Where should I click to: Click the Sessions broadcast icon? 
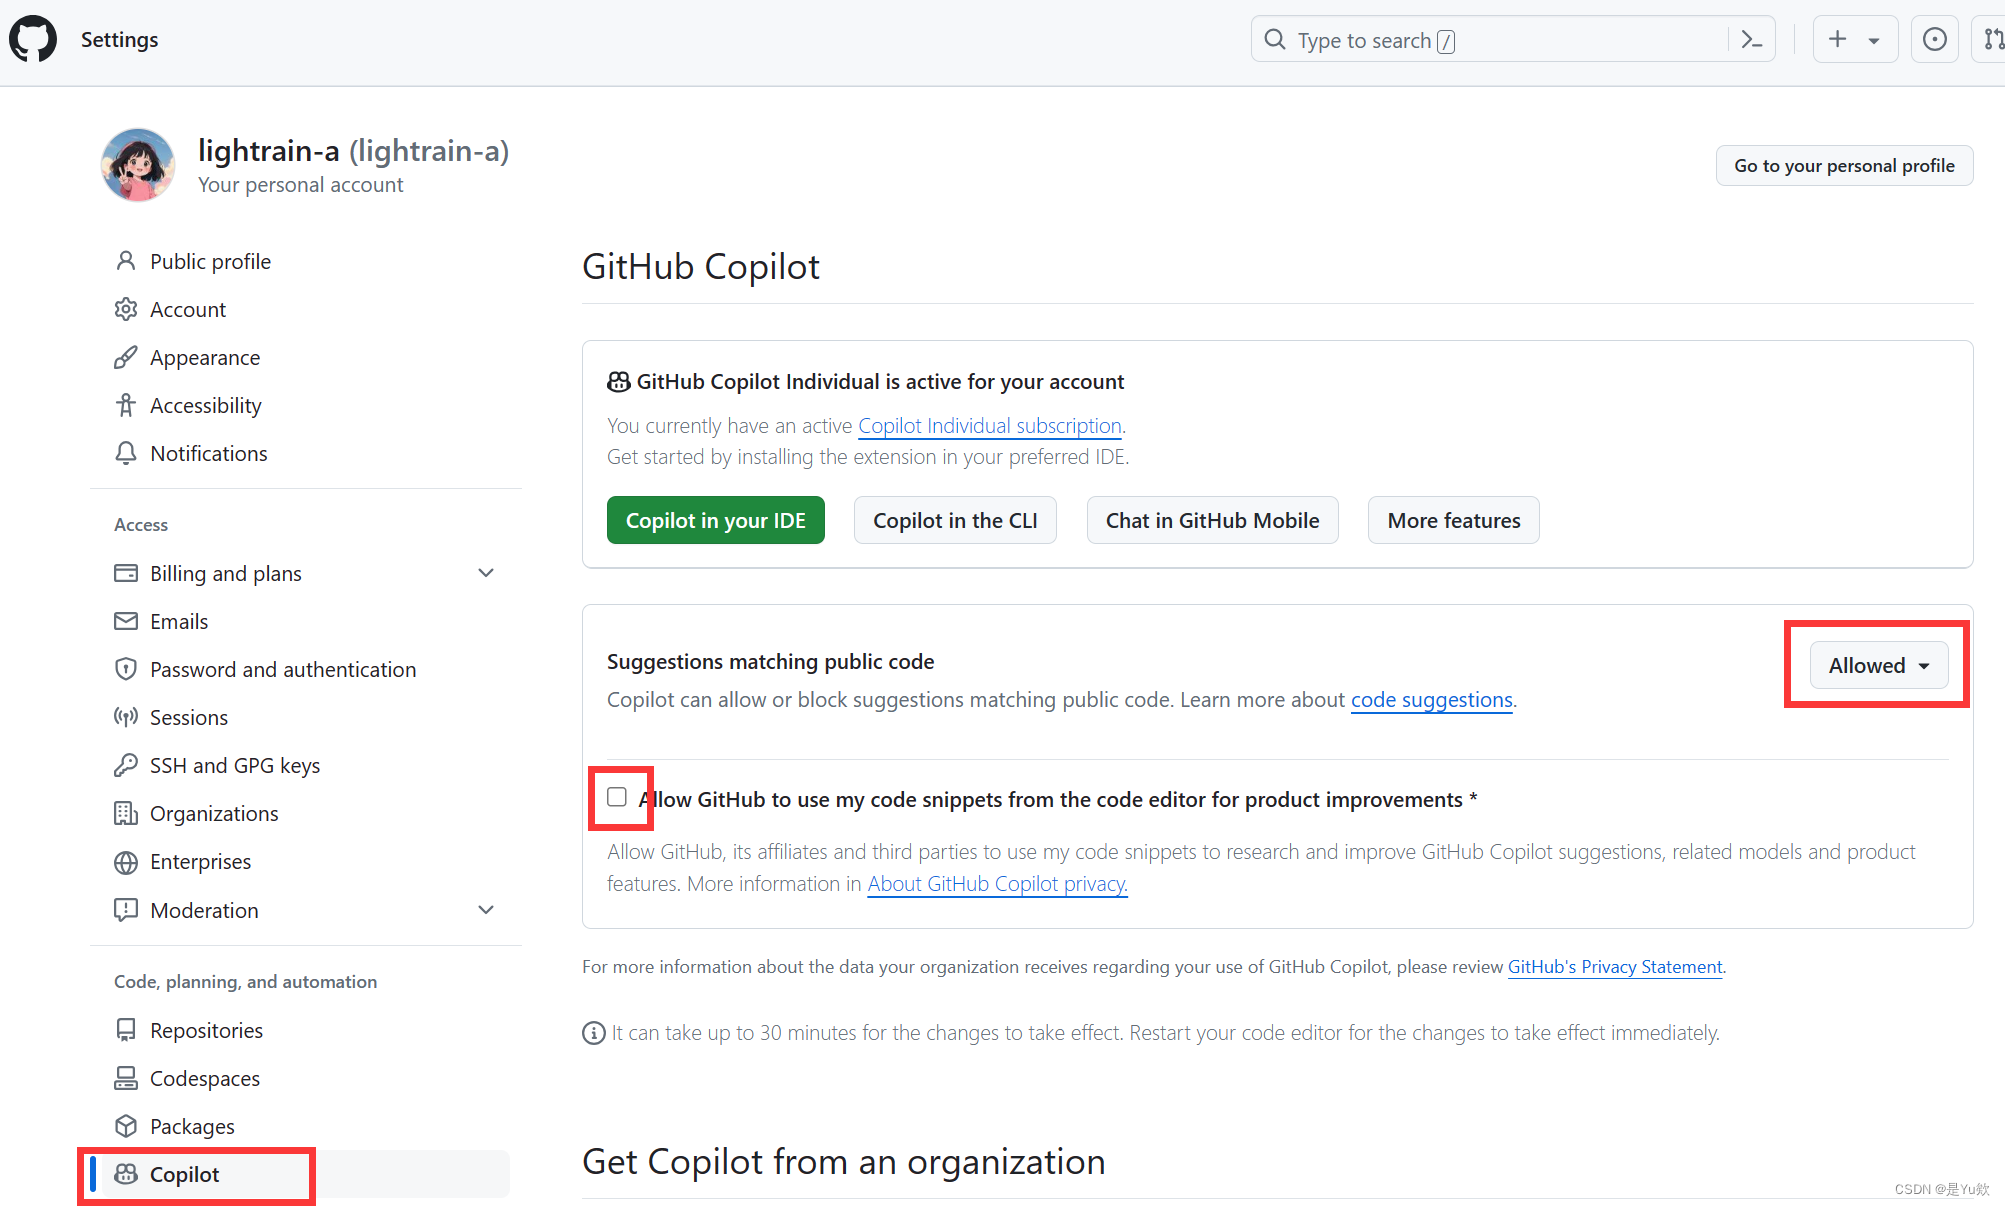(125, 717)
